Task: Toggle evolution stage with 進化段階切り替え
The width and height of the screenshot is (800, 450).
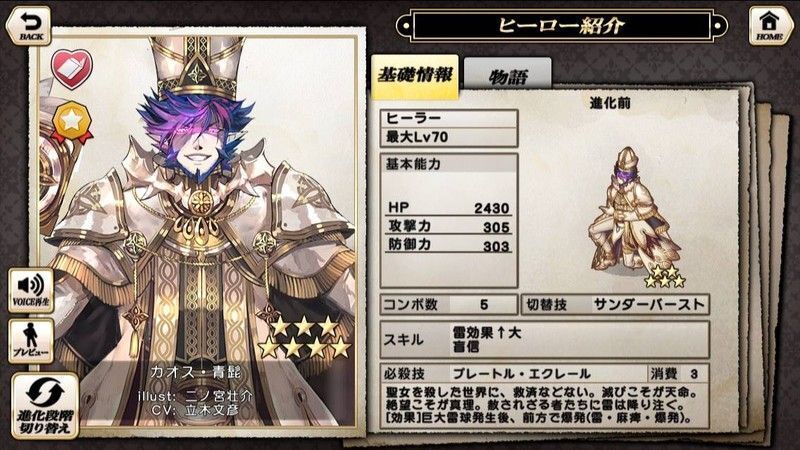Action: click(x=45, y=406)
